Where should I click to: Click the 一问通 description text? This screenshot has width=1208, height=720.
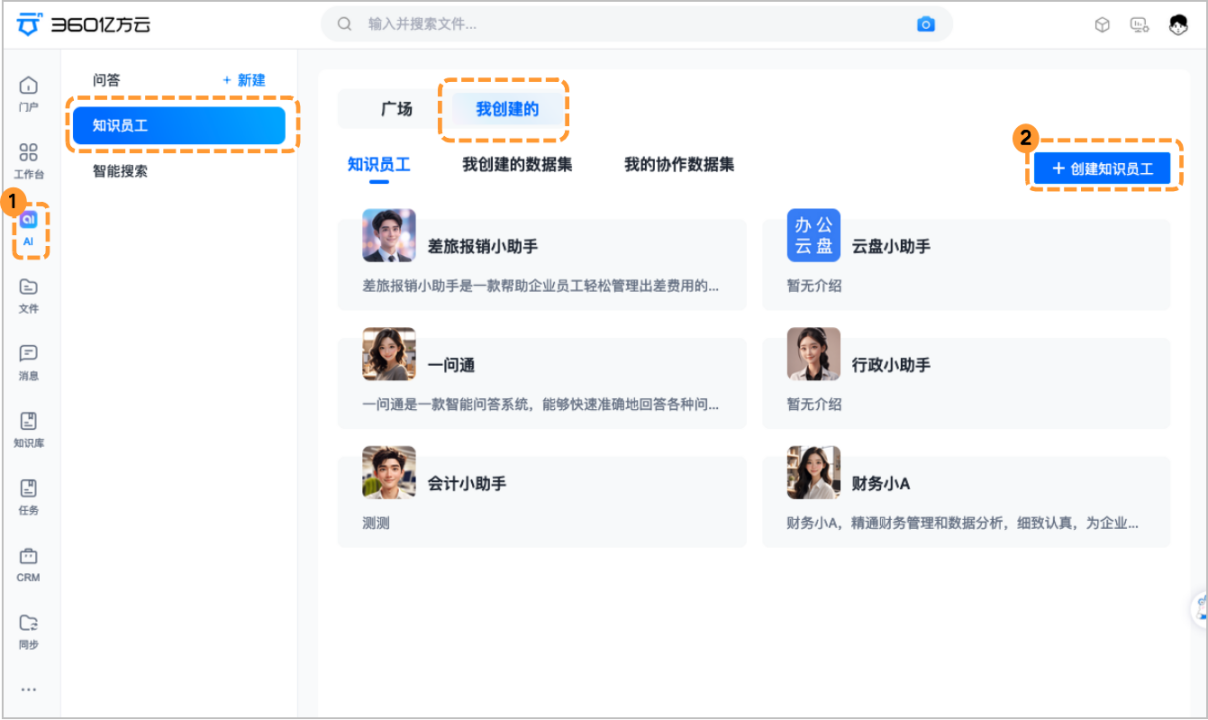[x=540, y=405]
